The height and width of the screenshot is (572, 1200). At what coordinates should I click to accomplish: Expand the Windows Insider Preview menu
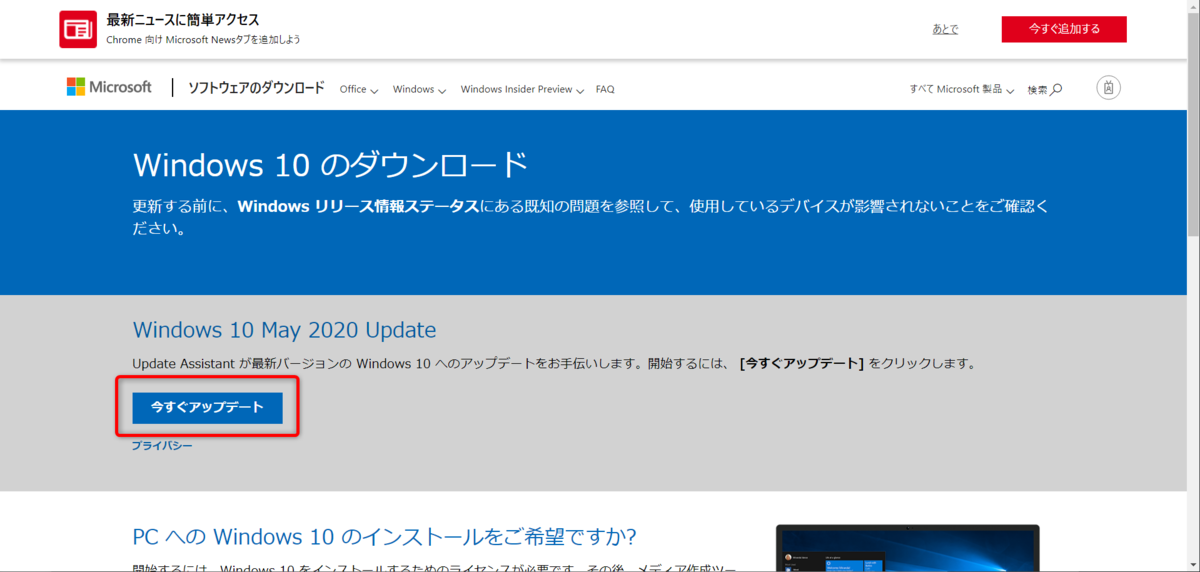pos(522,89)
